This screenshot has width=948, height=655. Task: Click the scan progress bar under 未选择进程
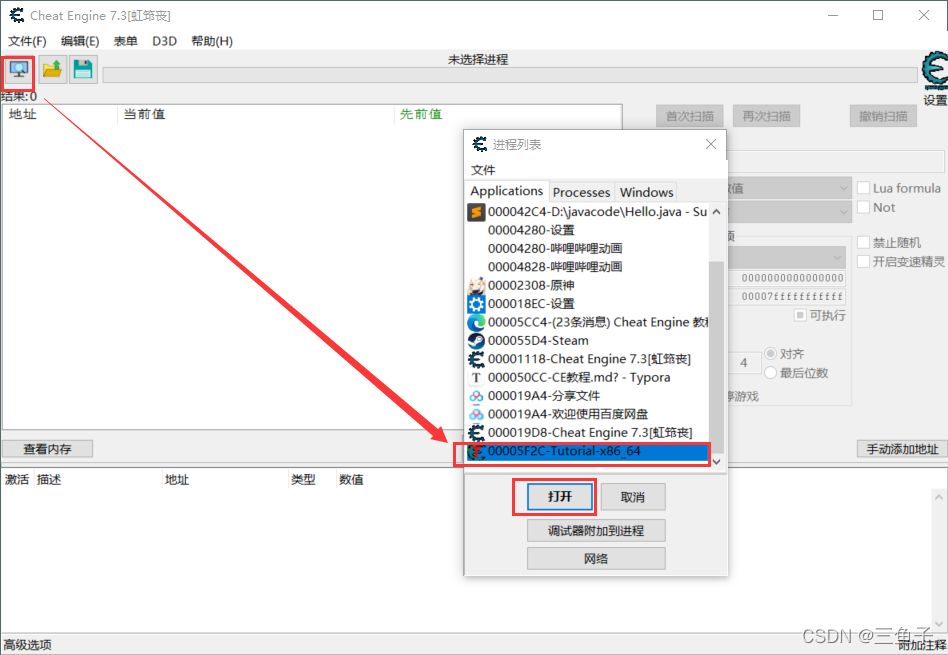(x=510, y=75)
